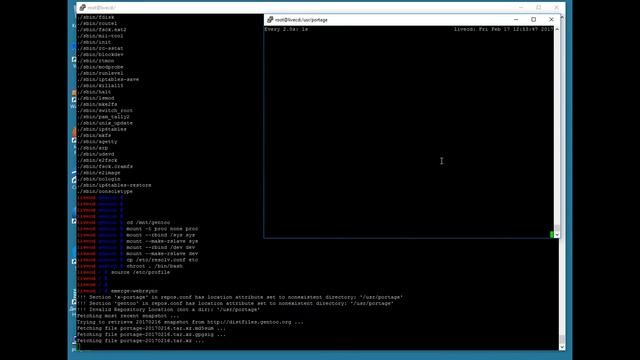Click the scrollbar thumb of the background terminal window
This screenshot has width=640, height=360.
click(562, 339)
